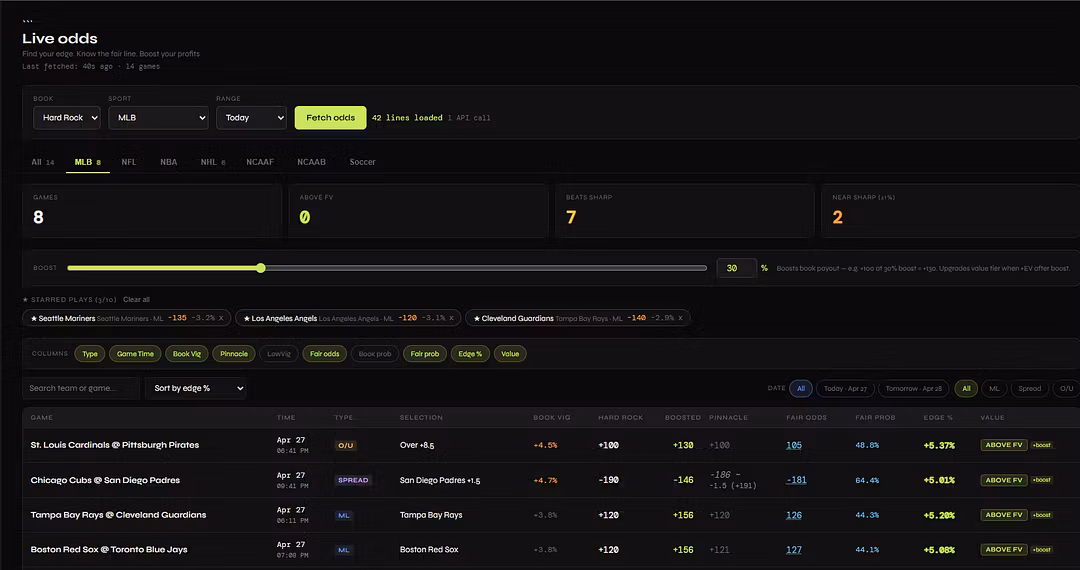Enable the LowVig column pill
This screenshot has height=570, width=1080.
tap(279, 354)
